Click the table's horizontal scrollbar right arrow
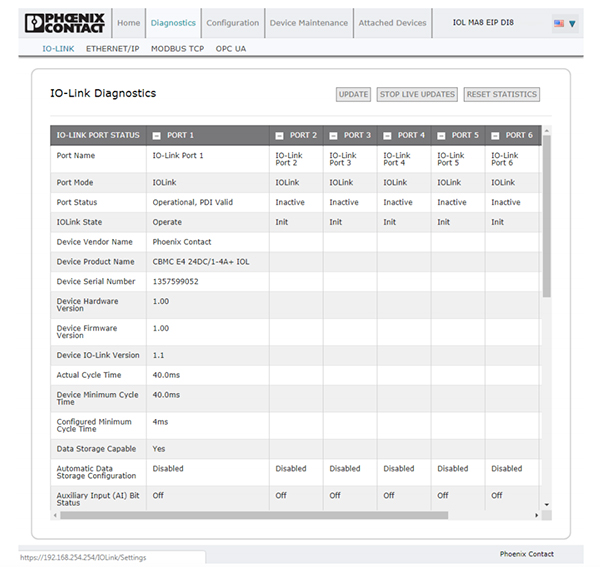The height and width of the screenshot is (567, 600). pyautogui.click(x=536, y=515)
